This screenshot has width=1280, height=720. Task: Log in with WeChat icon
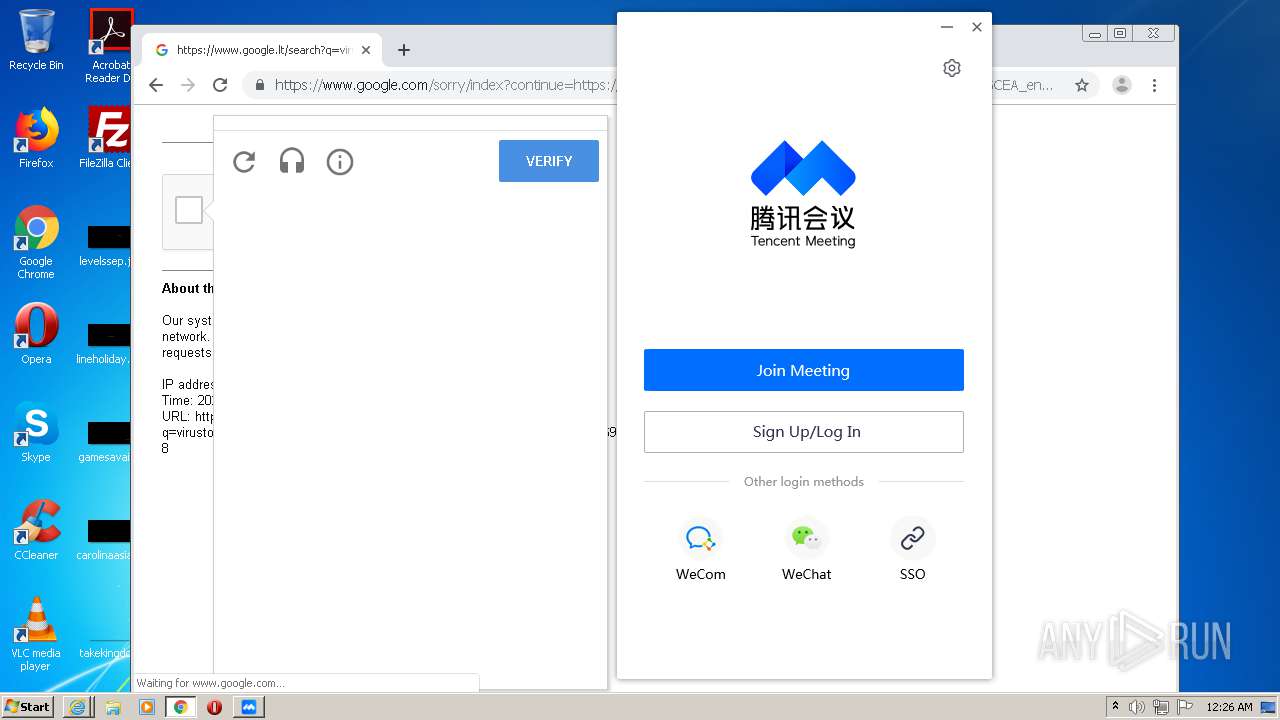tap(806, 538)
